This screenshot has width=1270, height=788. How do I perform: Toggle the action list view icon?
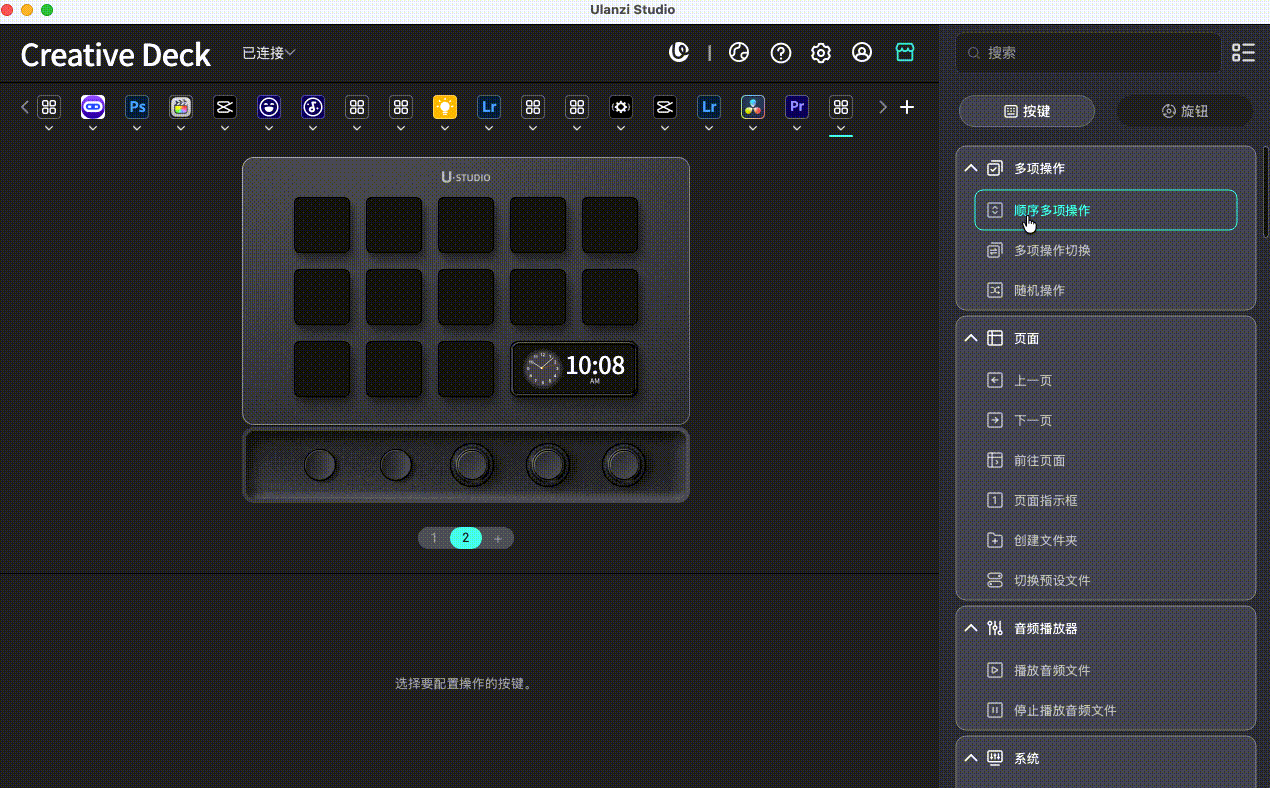(x=1243, y=53)
